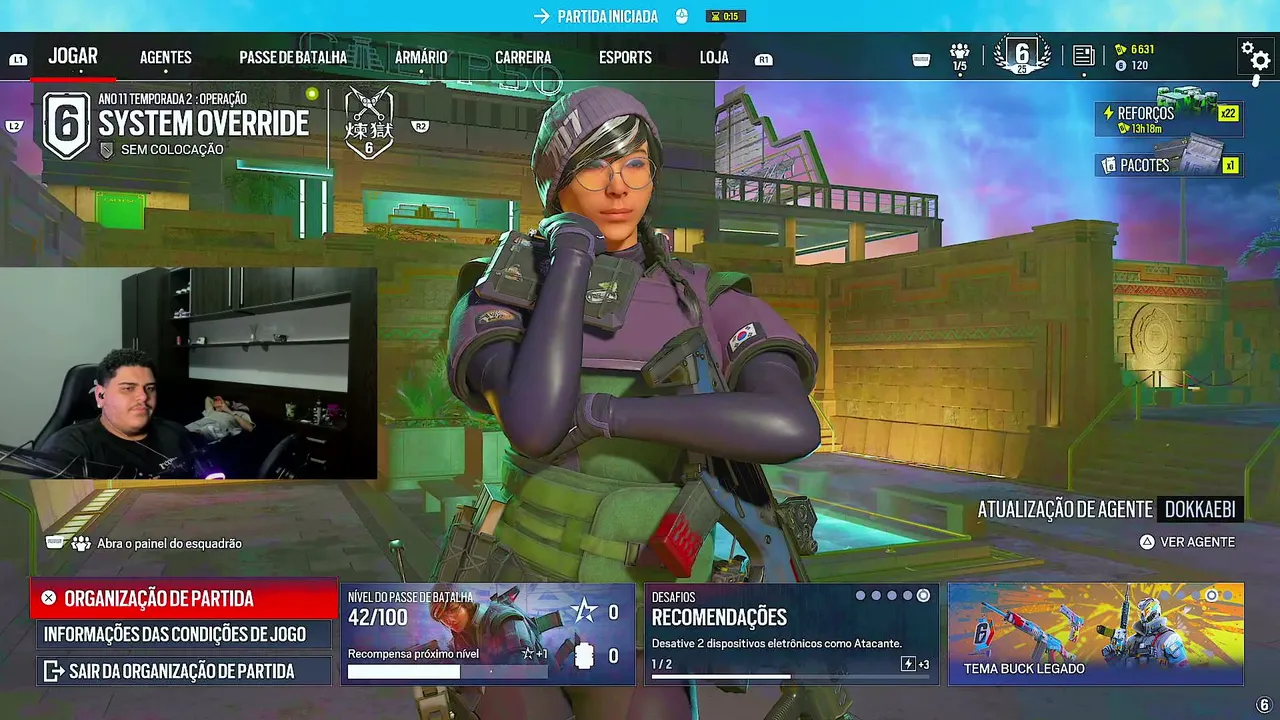Viewport: 1280px width, 720px height.
Task: Cancel Organização de Partida matchmaking
Action: (x=184, y=598)
